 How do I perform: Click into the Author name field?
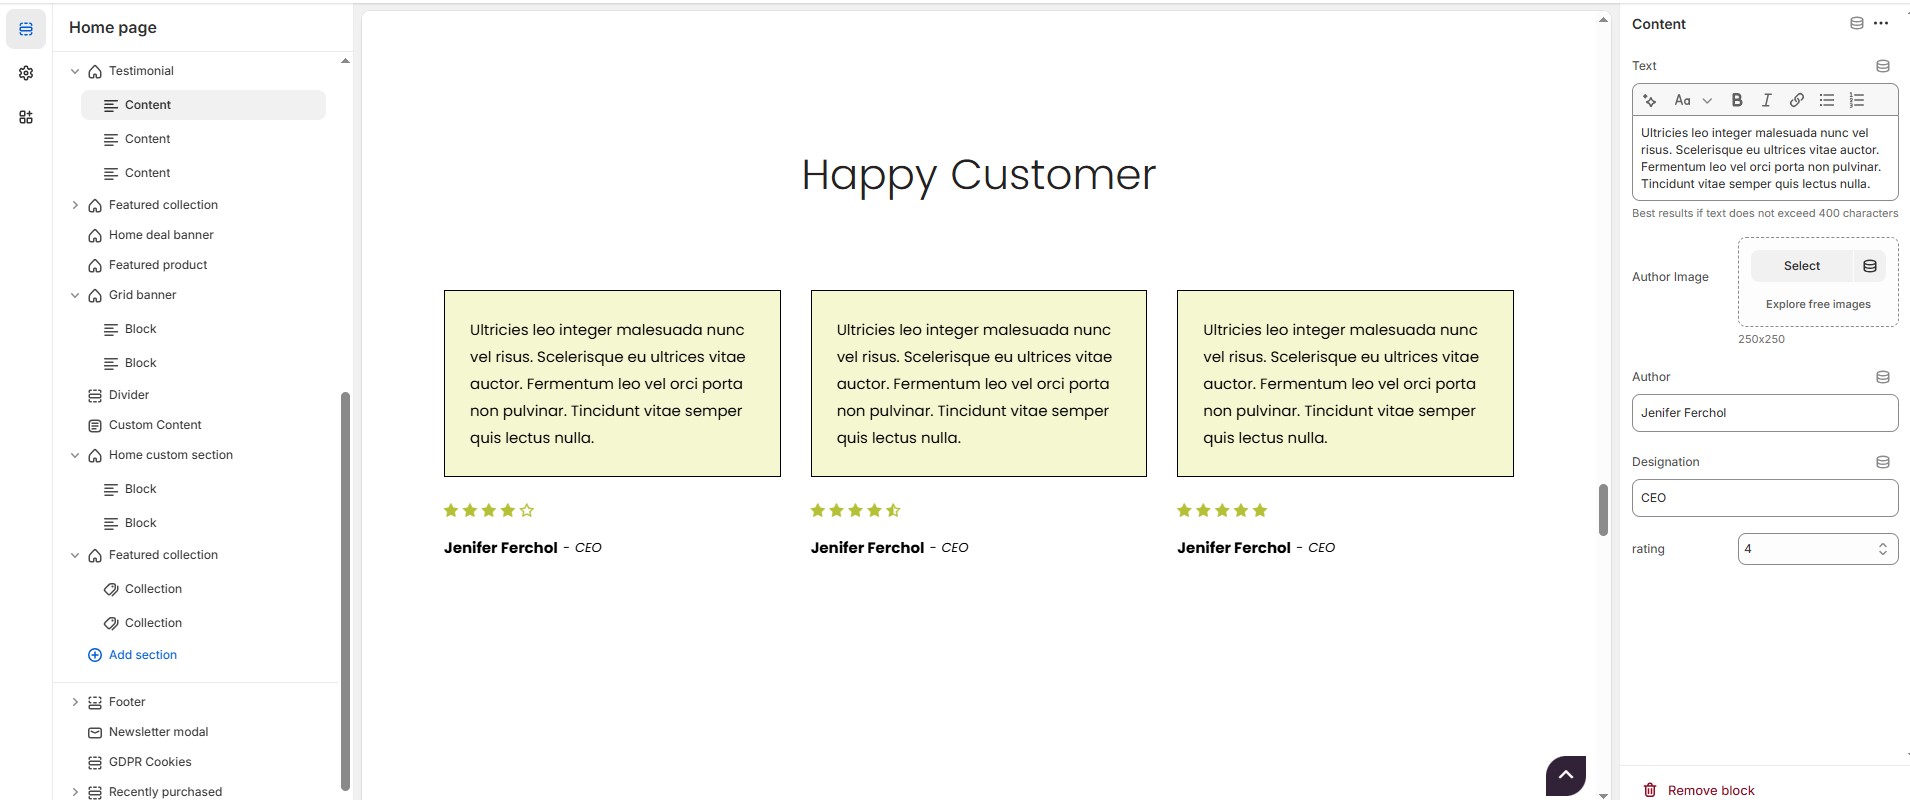1764,413
